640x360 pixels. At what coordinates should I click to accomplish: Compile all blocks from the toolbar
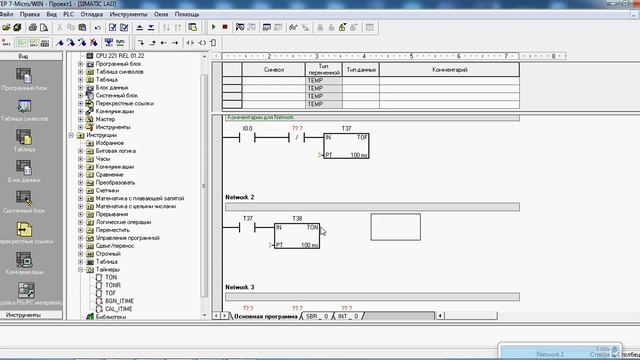(x=124, y=27)
